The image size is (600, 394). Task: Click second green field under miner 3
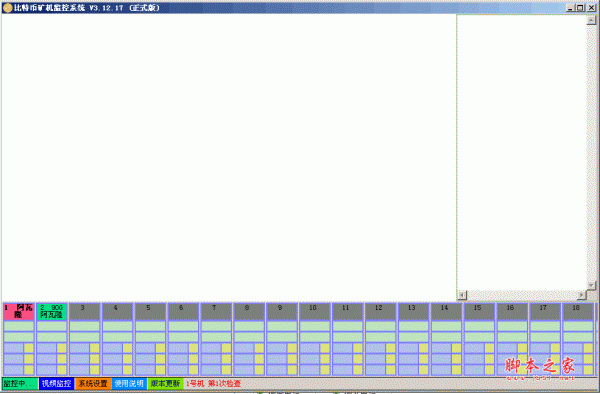(85, 337)
